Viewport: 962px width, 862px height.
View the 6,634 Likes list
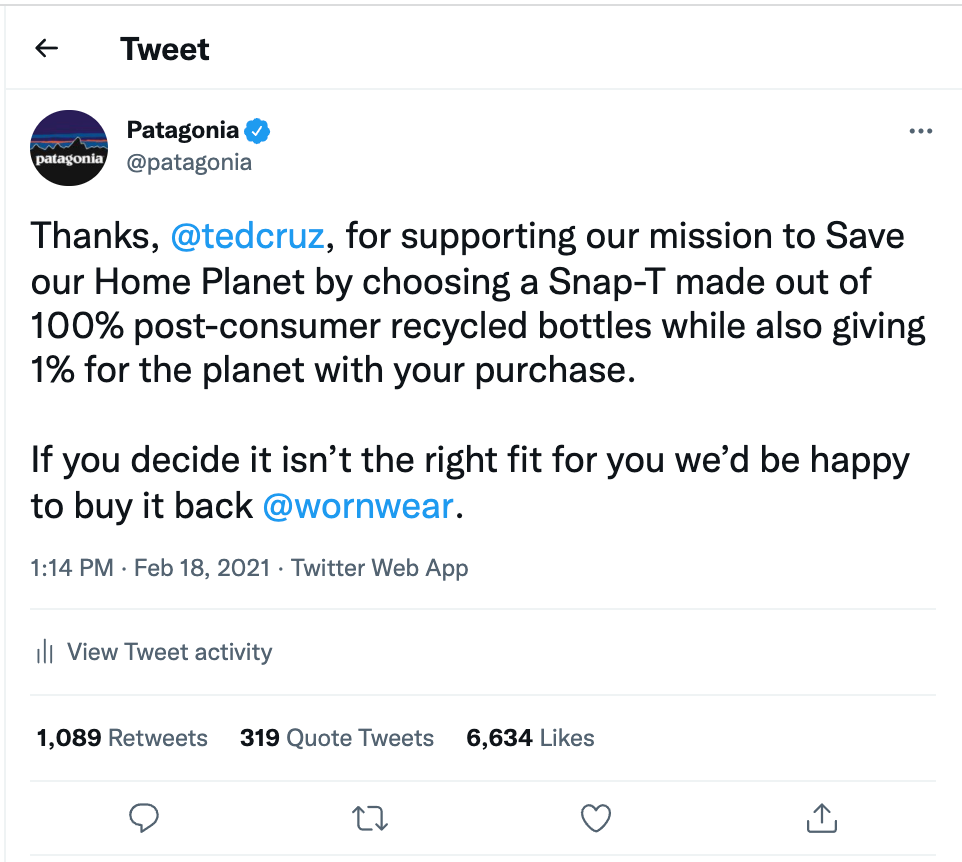[530, 738]
